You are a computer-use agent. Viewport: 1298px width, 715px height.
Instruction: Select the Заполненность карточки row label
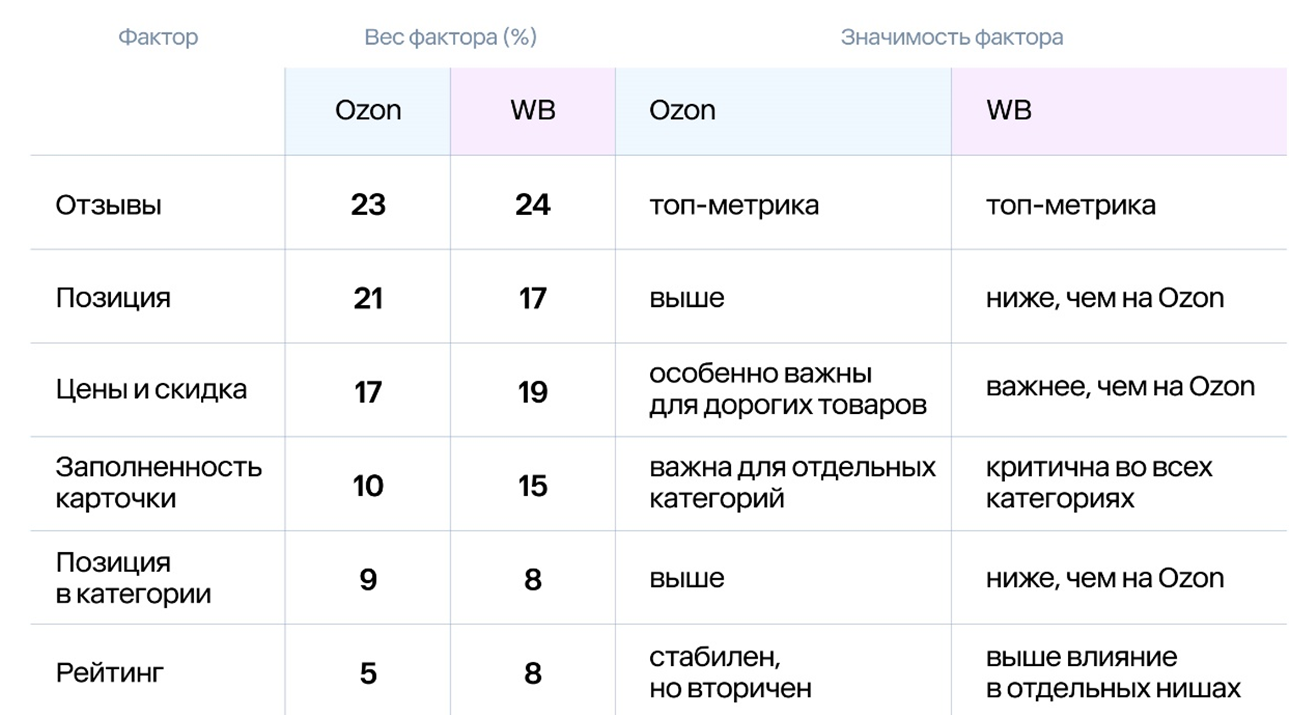[158, 482]
